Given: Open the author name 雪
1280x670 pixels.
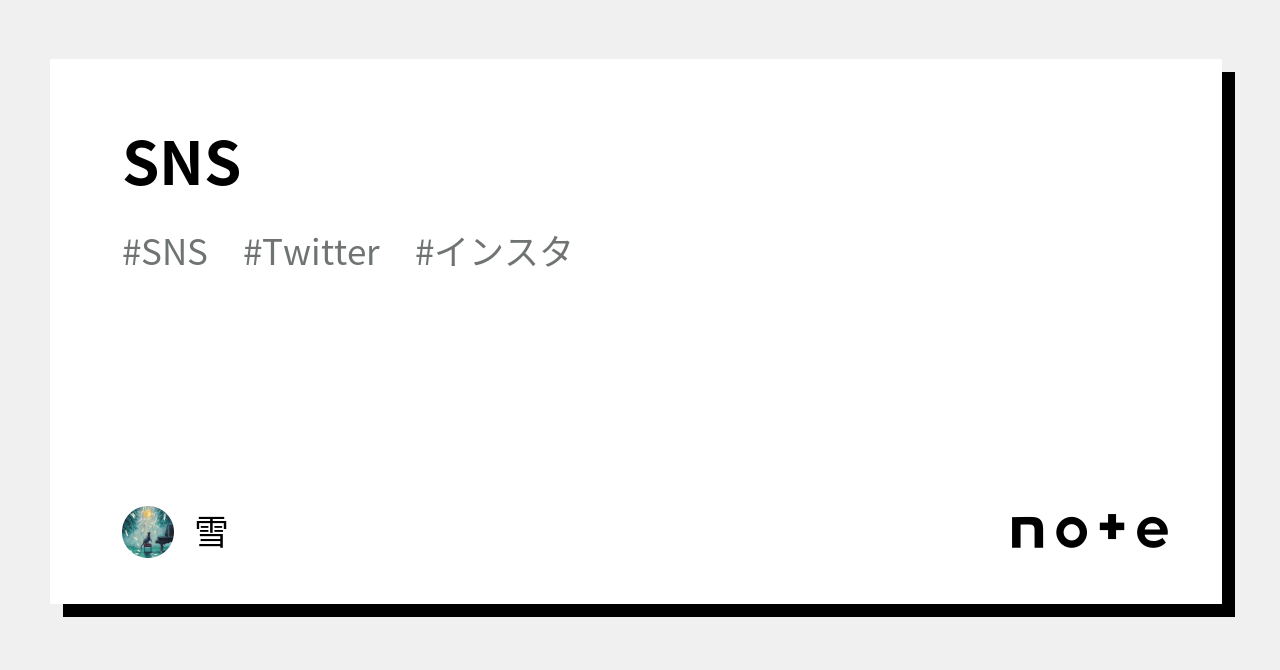Looking at the screenshot, I should point(211,532).
